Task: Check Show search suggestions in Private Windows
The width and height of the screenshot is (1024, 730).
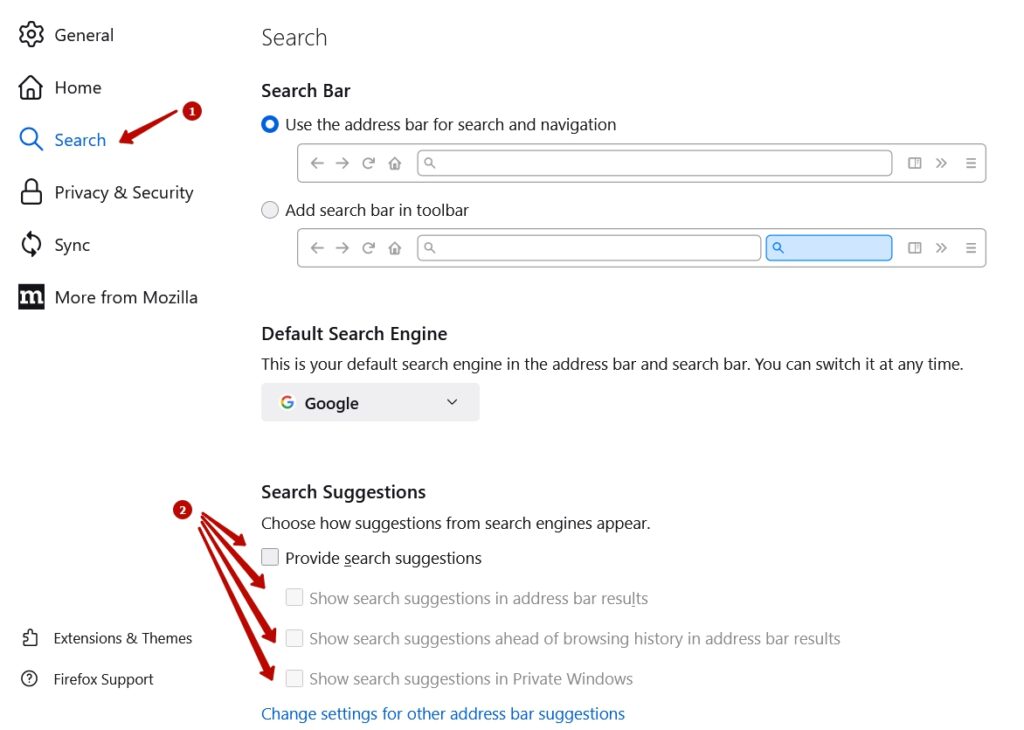Action: (295, 678)
